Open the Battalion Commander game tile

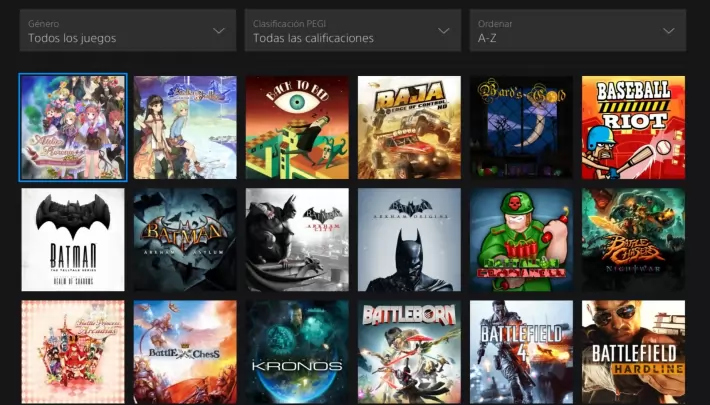(522, 240)
